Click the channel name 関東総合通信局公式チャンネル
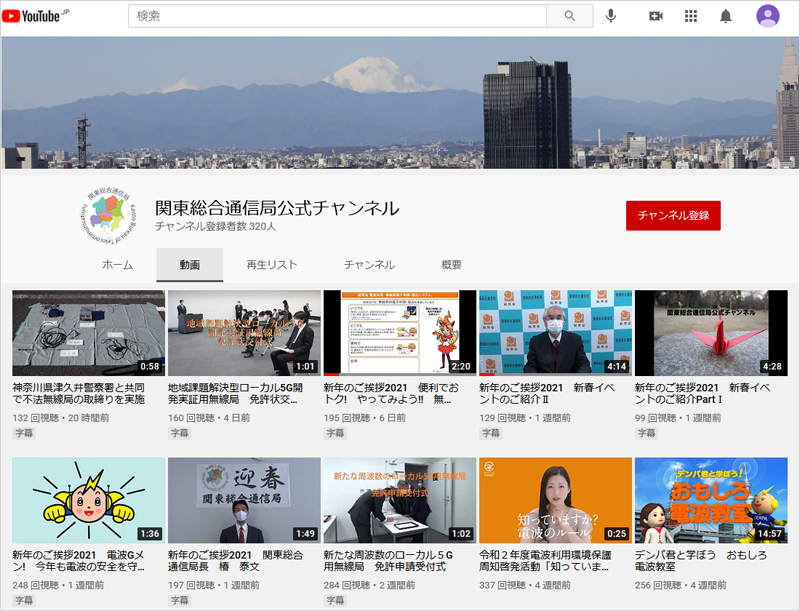The width and height of the screenshot is (800, 611). [277, 208]
